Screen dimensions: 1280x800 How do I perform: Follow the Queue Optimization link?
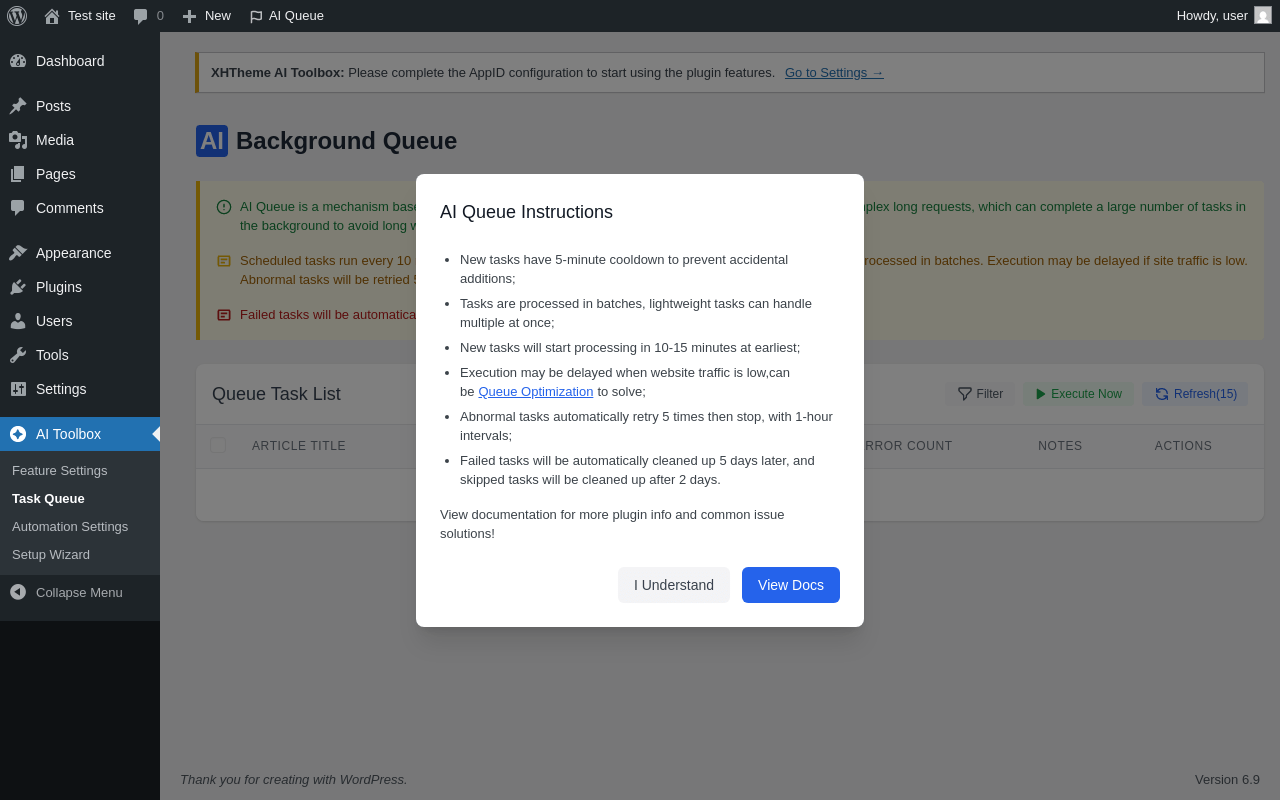(x=536, y=392)
